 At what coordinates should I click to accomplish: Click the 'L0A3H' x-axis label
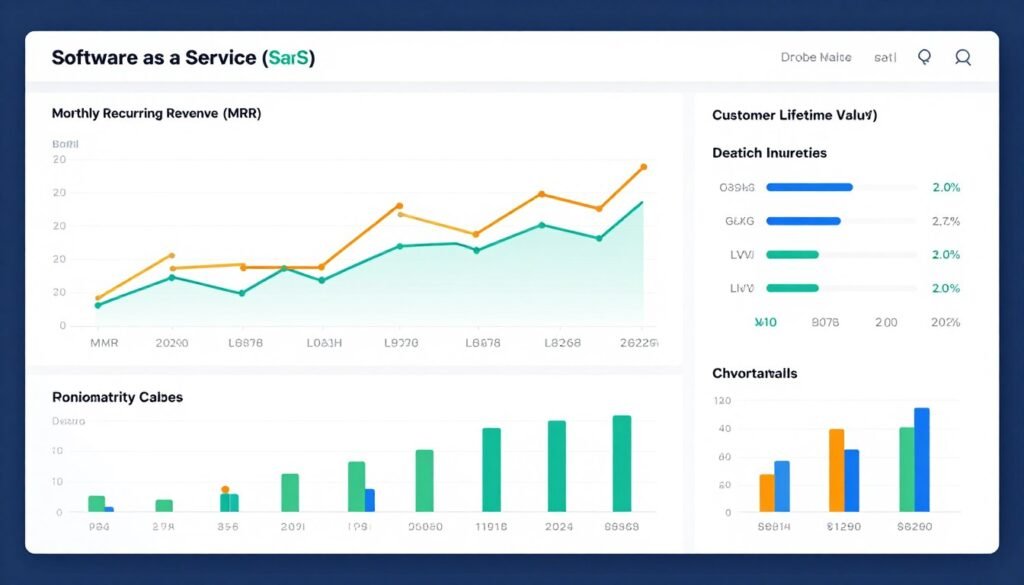click(324, 343)
